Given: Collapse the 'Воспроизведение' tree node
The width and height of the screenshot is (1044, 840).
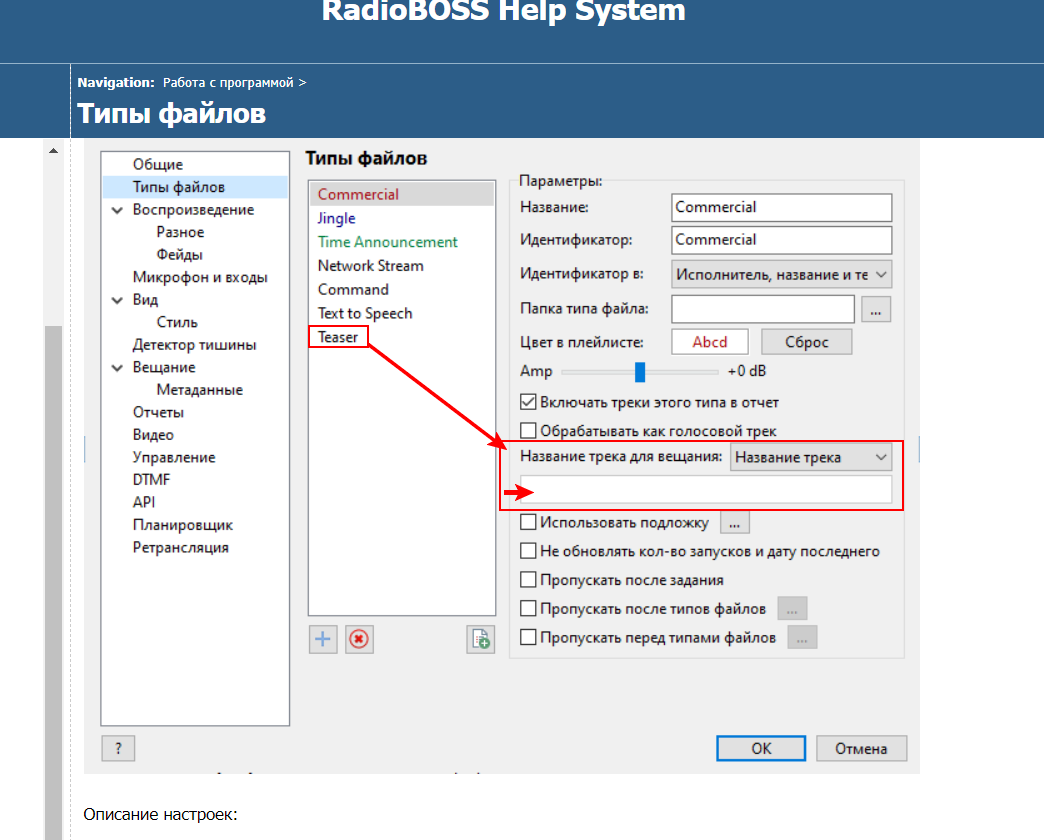Looking at the screenshot, I should tap(118, 210).
